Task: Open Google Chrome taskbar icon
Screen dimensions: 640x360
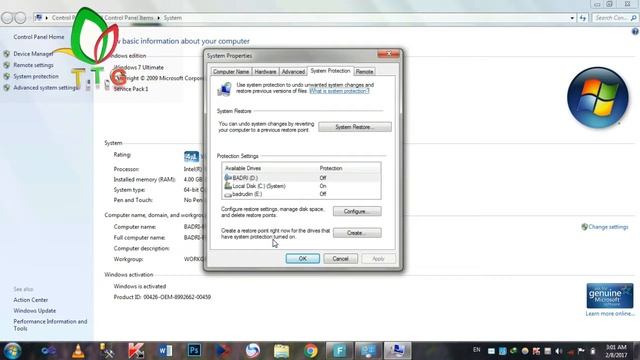Action: pyautogui.click(x=311, y=351)
